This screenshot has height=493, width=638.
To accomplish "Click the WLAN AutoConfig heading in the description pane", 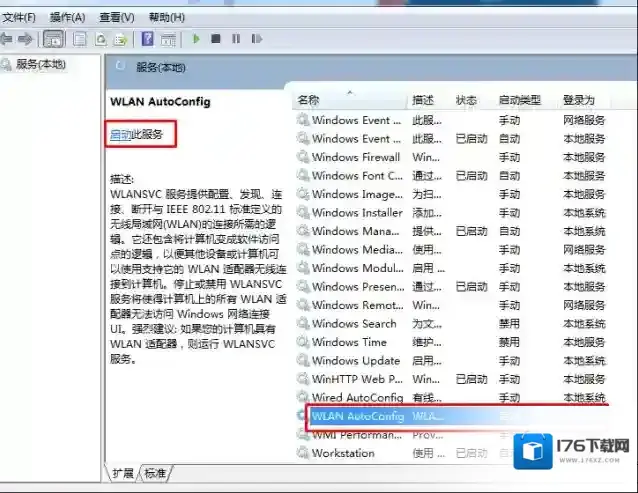I will (x=160, y=102).
